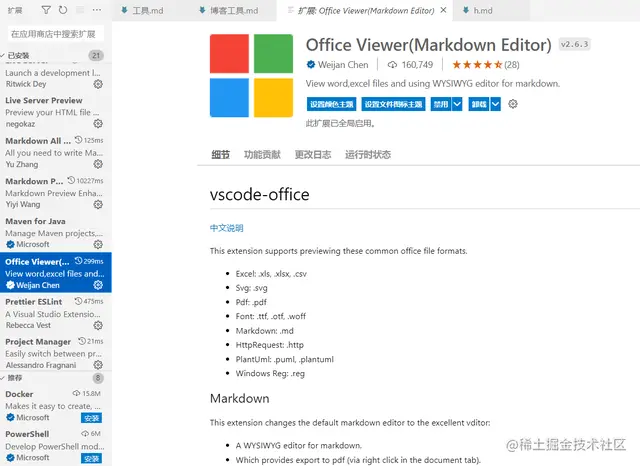Viewport: 640px width, 466px height.
Task: Open the extensions filter icon
Action: point(46,10)
